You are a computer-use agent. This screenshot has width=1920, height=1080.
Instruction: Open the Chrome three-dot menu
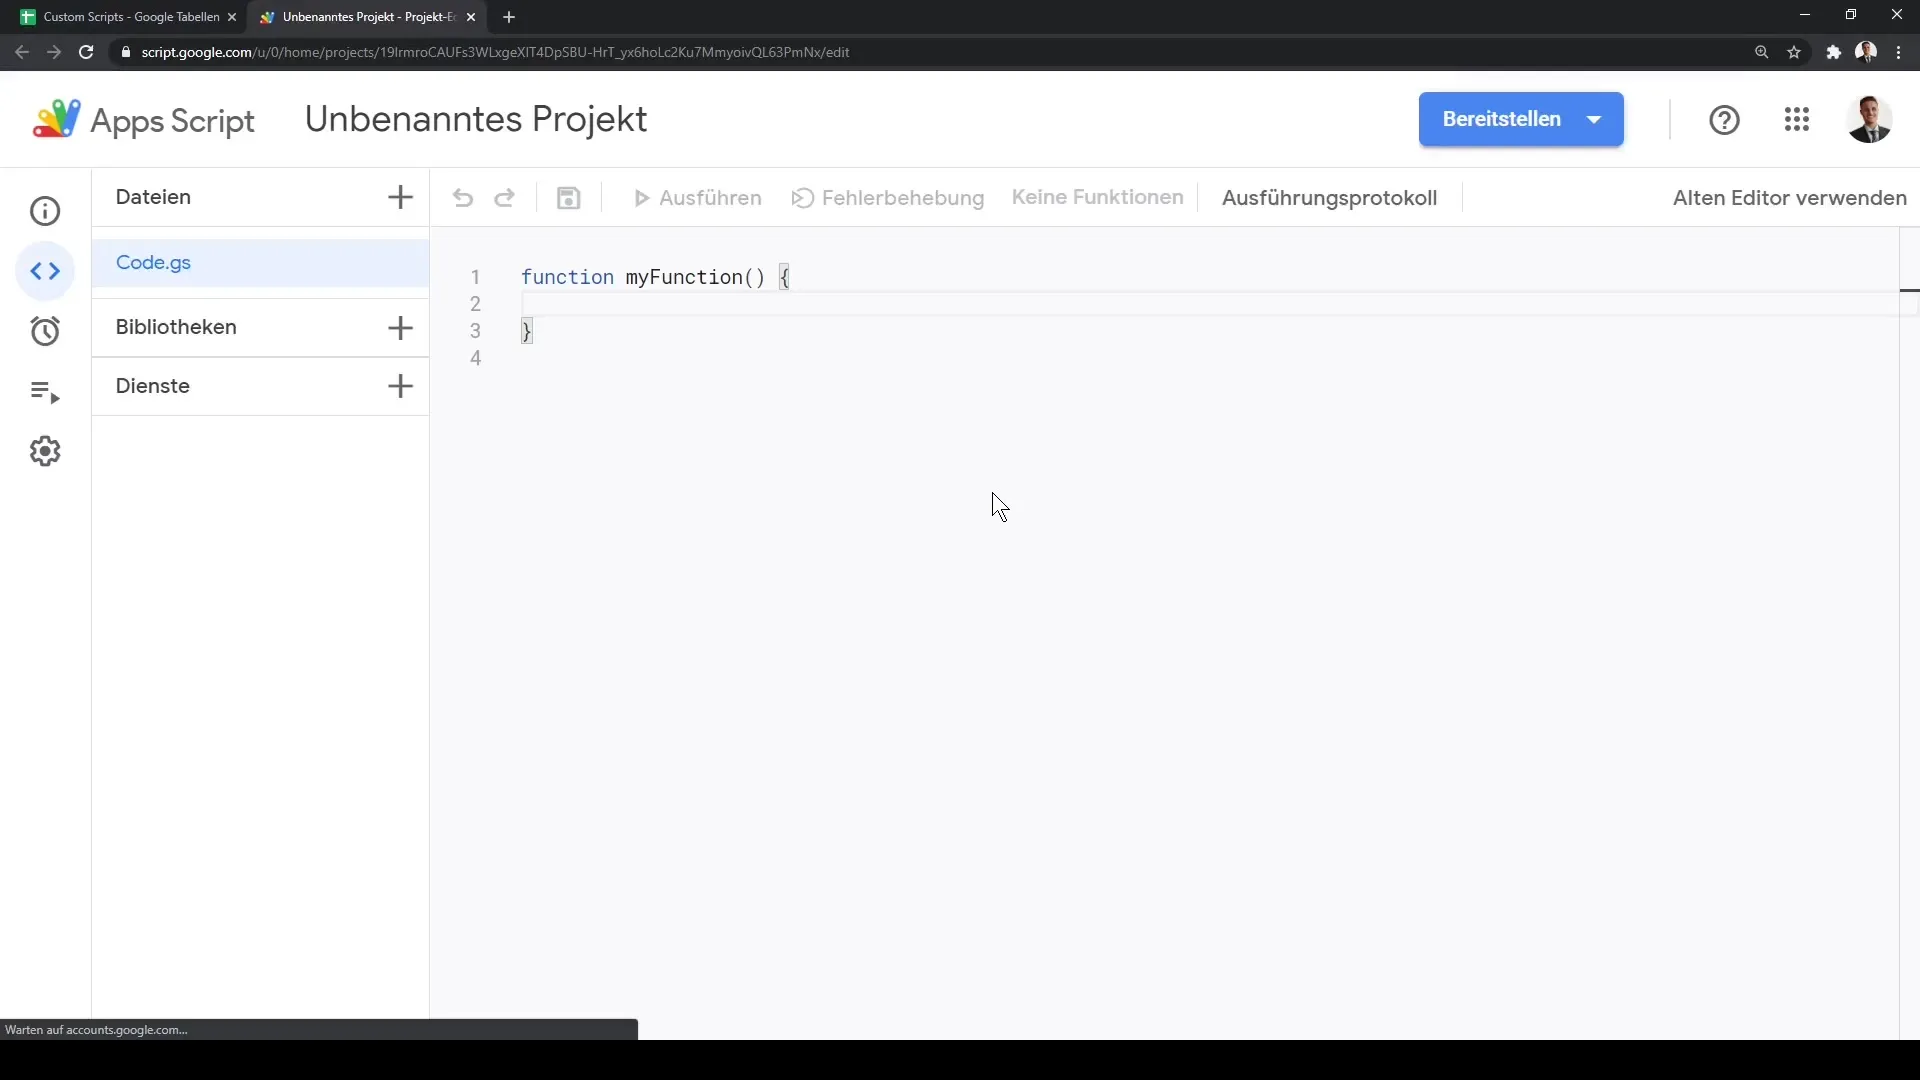[x=1898, y=52]
